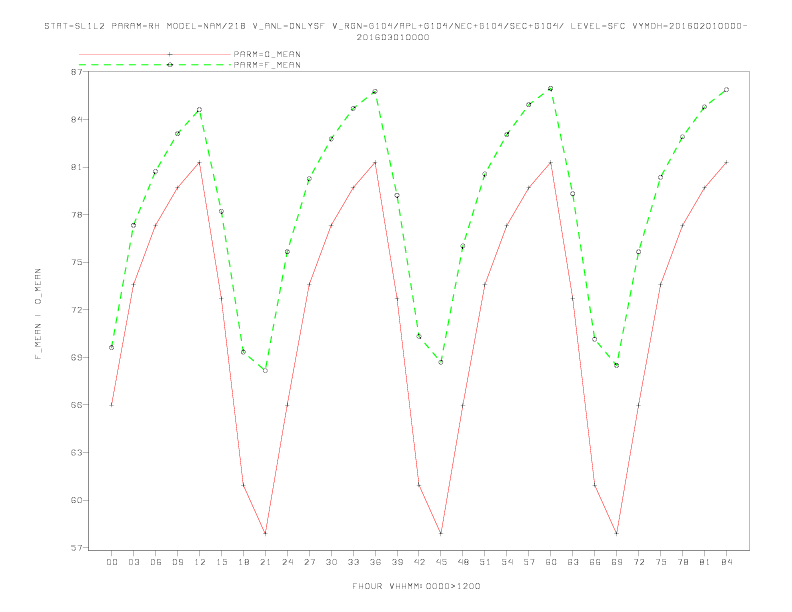This screenshot has width=792, height=612.
Task: Click the y-axis tick value 63
Action: [x=76, y=453]
